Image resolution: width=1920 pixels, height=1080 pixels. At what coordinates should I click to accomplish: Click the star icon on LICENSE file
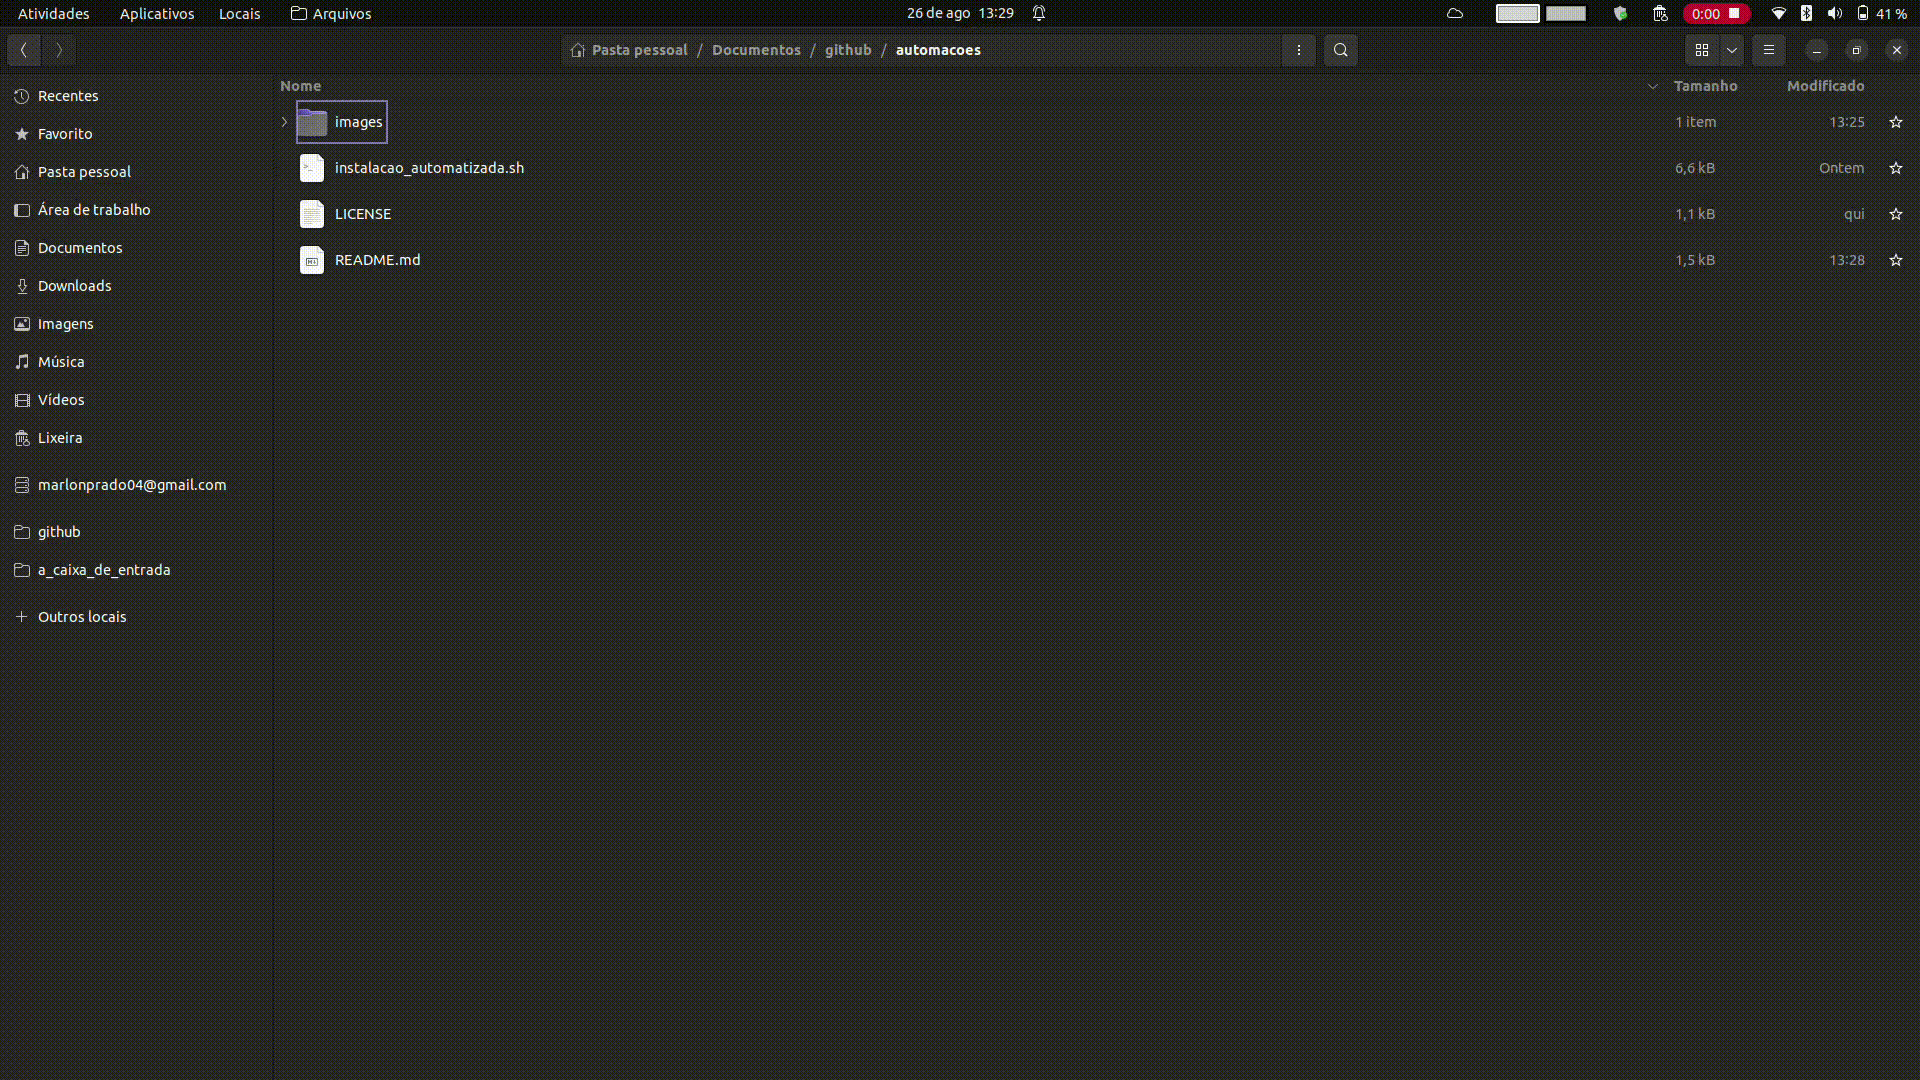coord(1895,212)
